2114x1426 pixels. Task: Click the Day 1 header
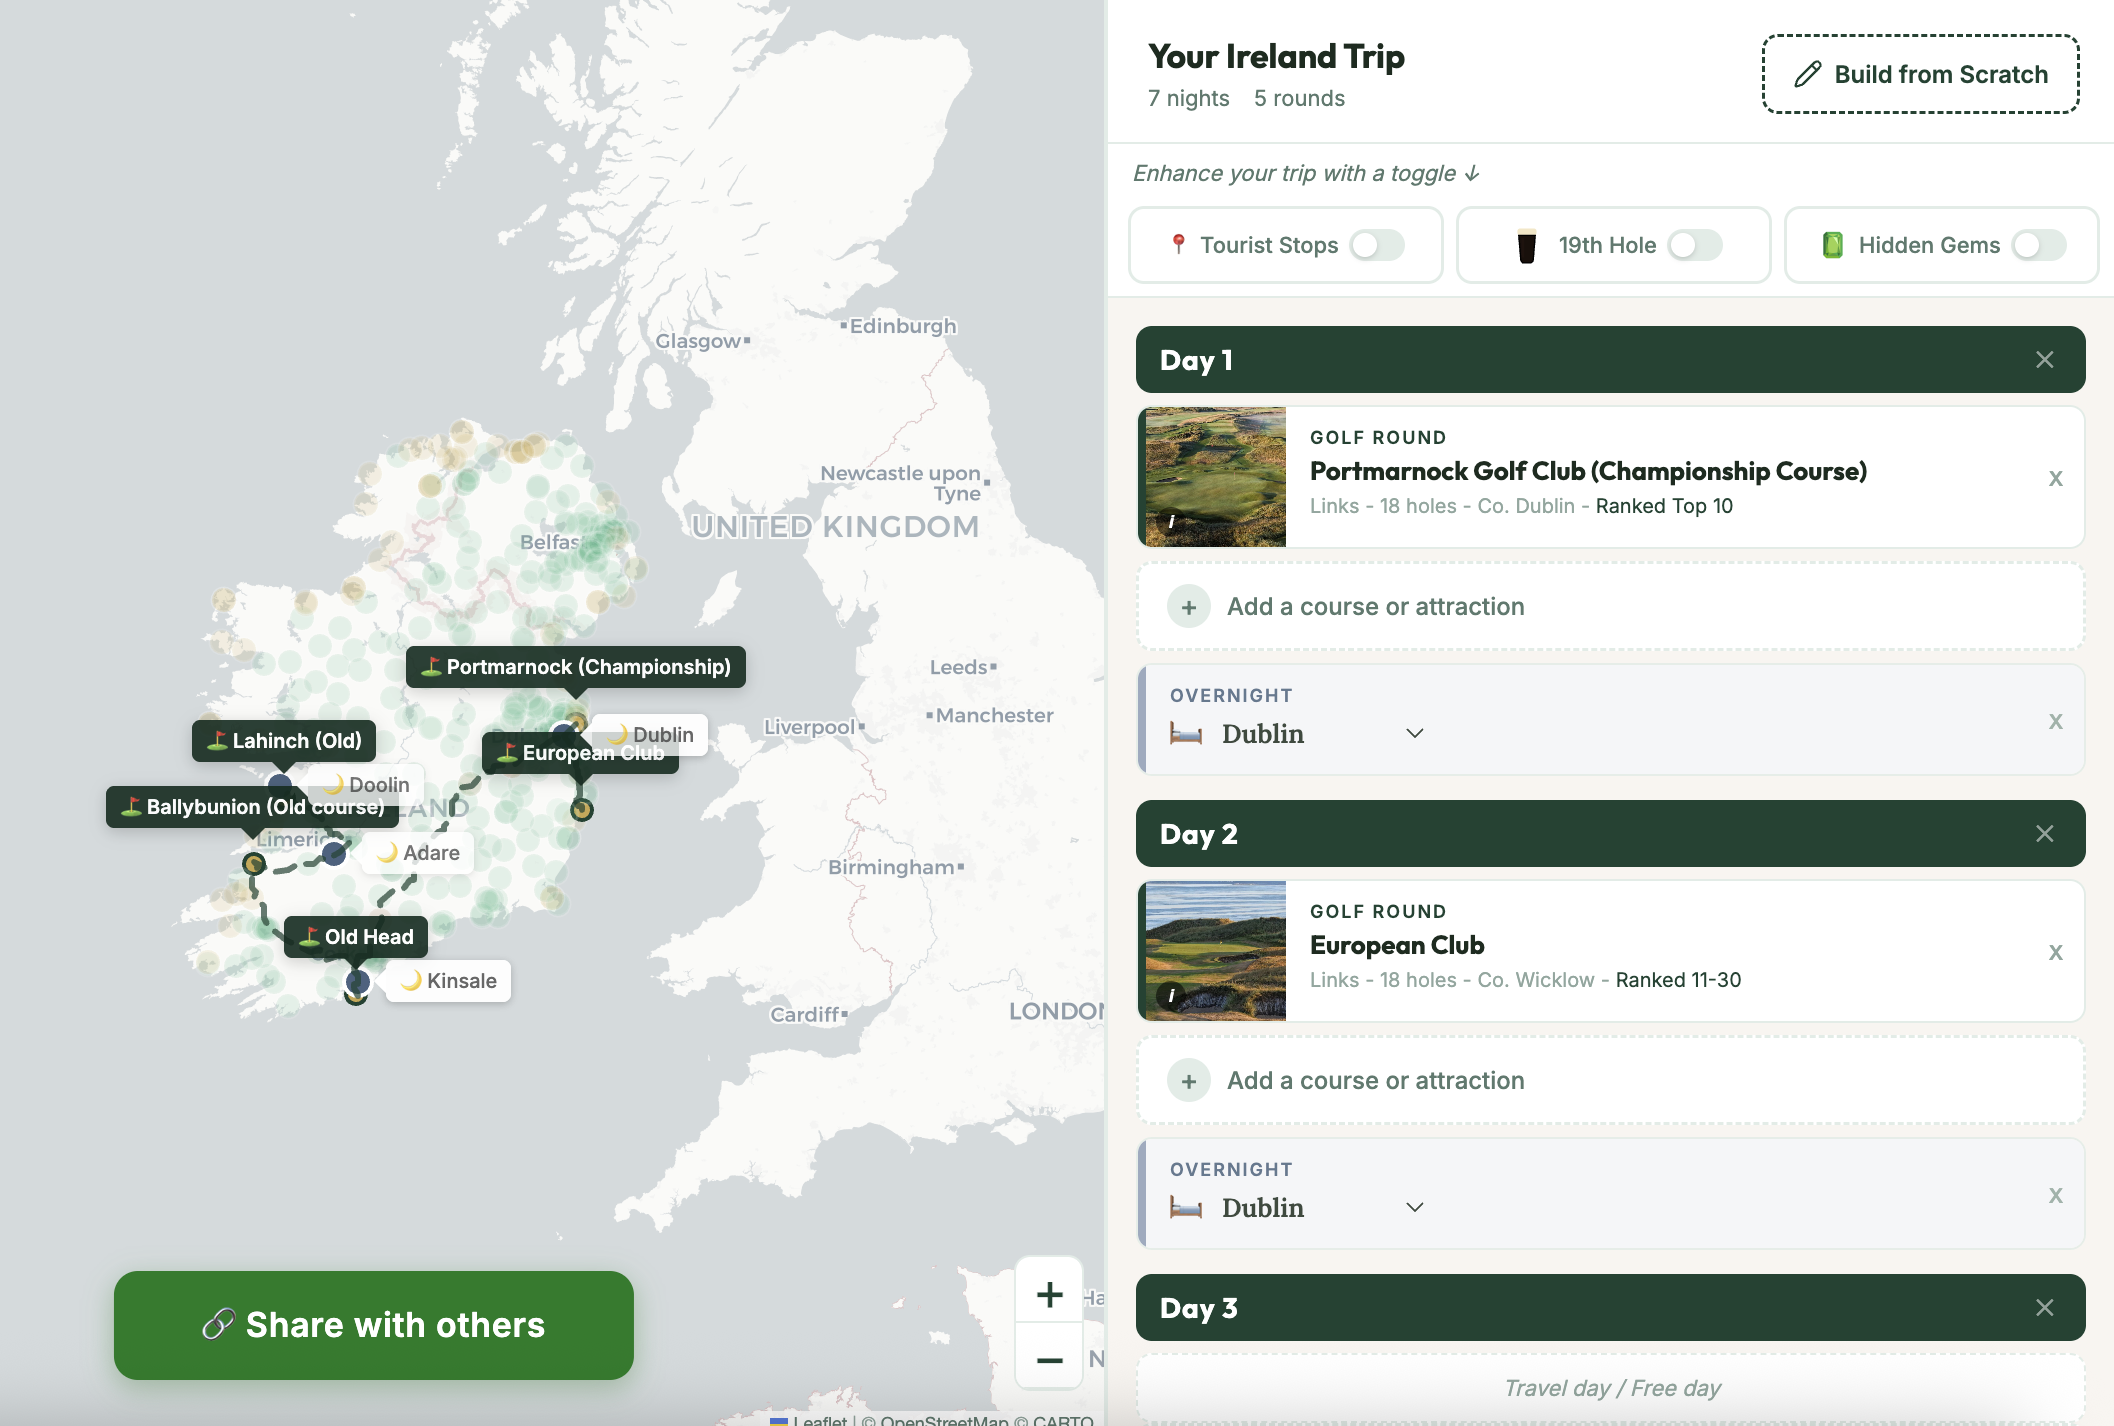(1610, 360)
